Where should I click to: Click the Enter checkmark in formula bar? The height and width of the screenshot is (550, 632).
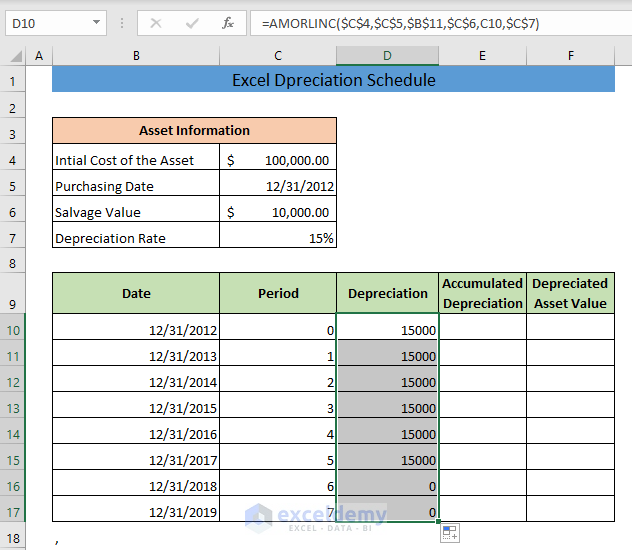pyautogui.click(x=192, y=23)
